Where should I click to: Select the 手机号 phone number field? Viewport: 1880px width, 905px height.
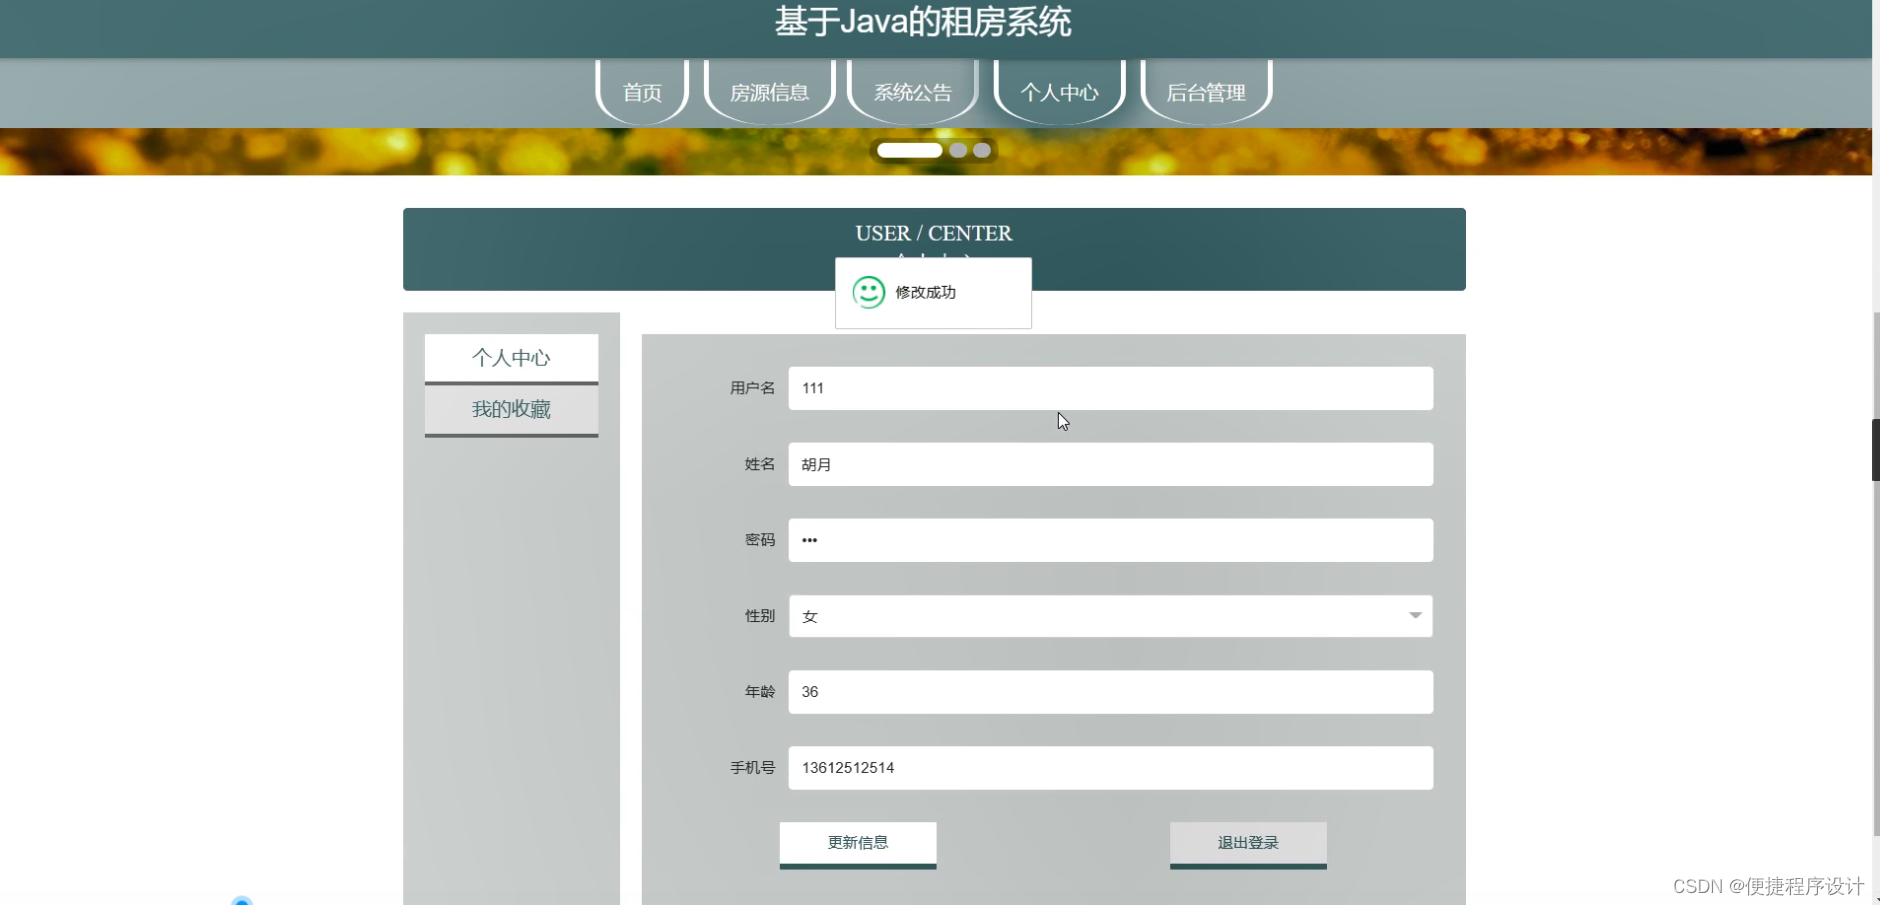pos(1110,767)
